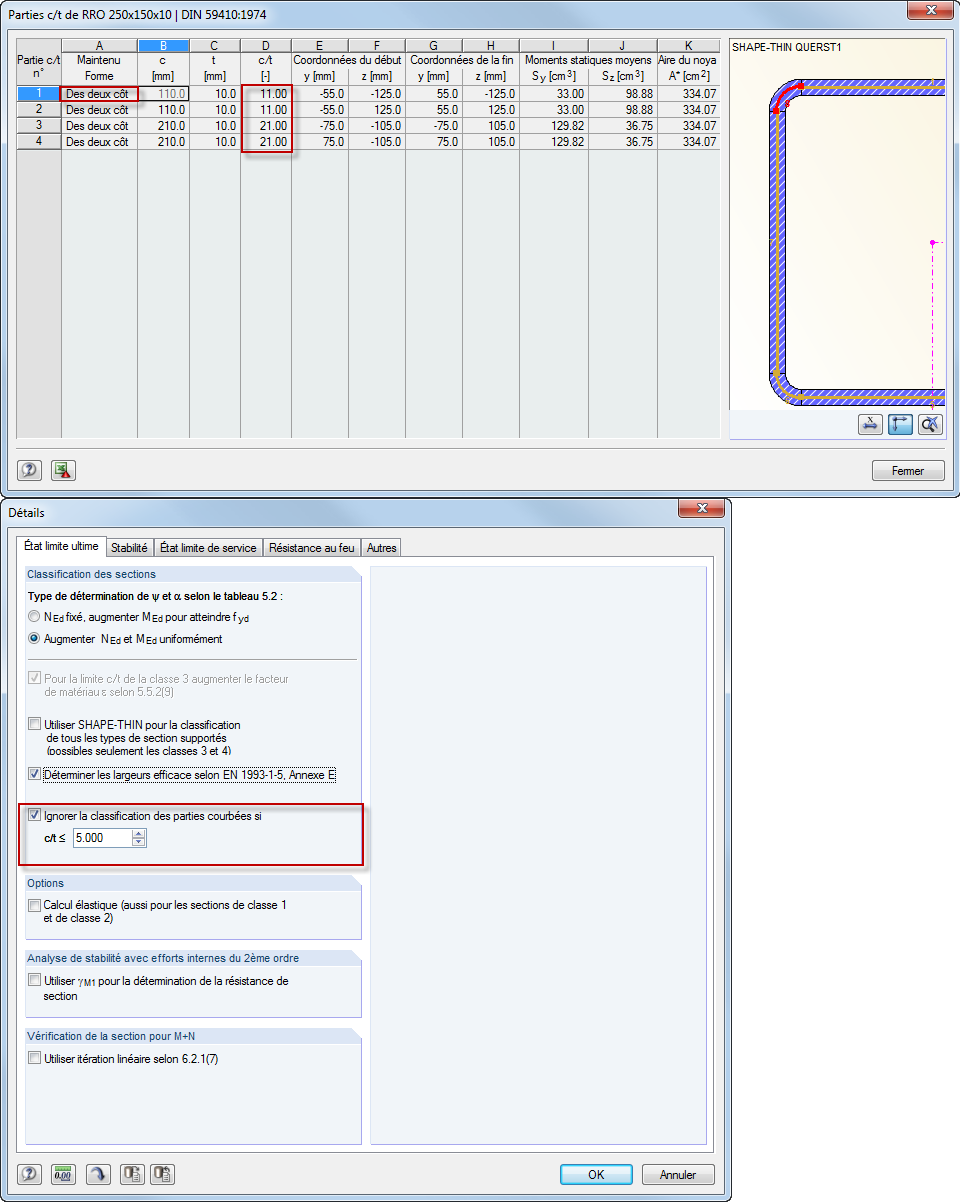Image resolution: width=960 pixels, height=1202 pixels.
Task: Select 'Augmenter NEd et MEd uniformément' option
Action: pyautogui.click(x=35, y=638)
